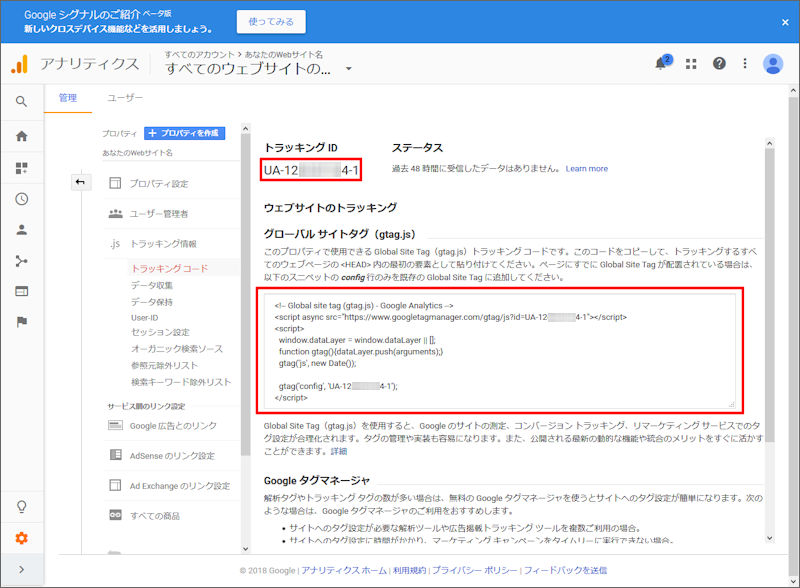Click the Ad Exchange settings icon
Screen dimensions: 800x588
[x=115, y=485]
